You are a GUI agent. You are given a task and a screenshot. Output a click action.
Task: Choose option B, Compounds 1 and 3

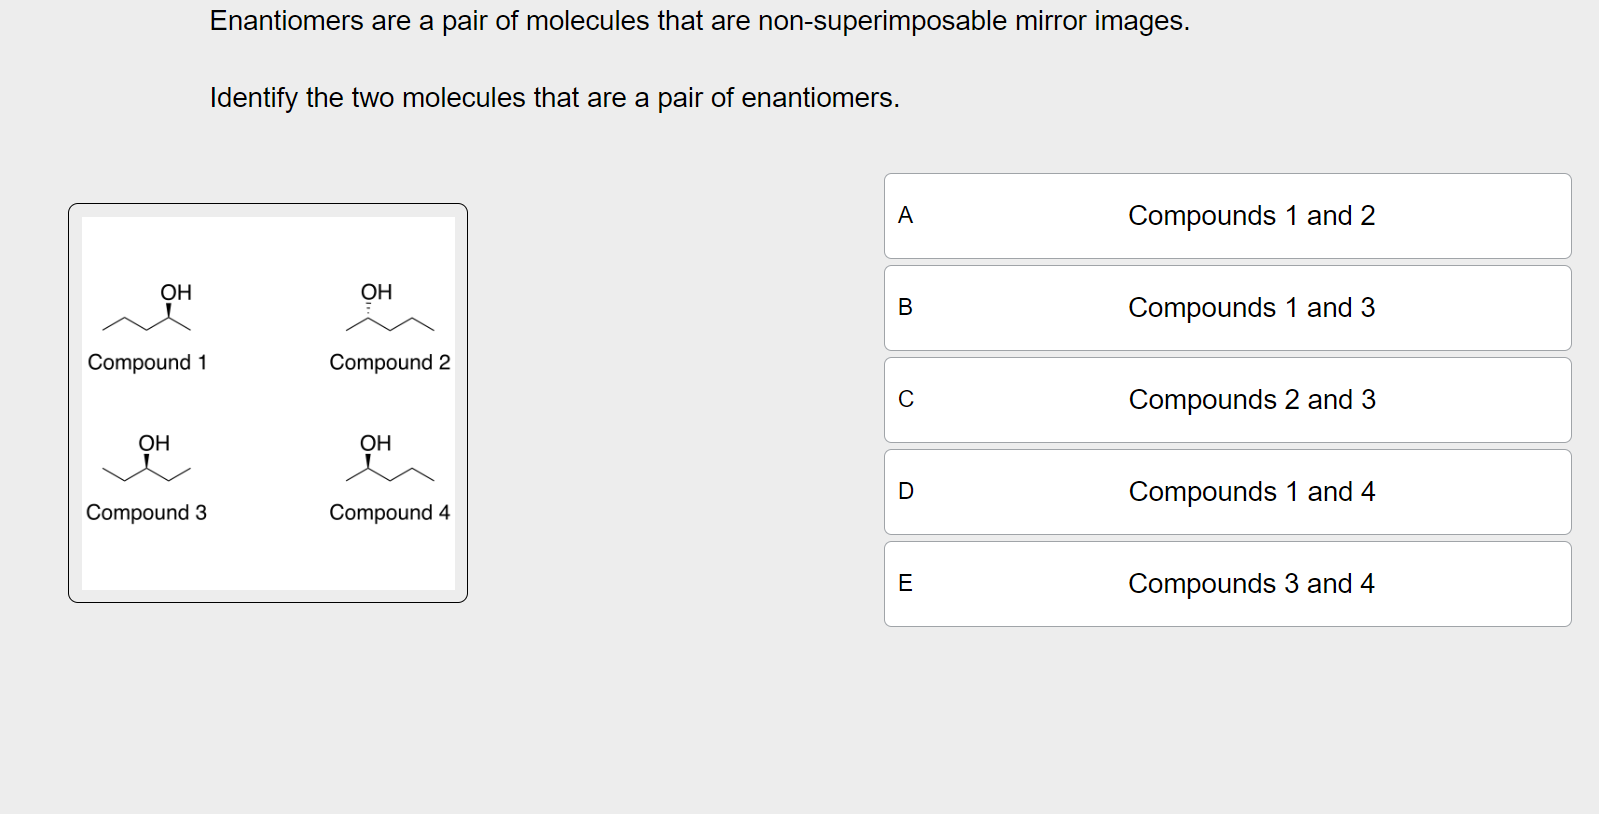tap(1227, 308)
